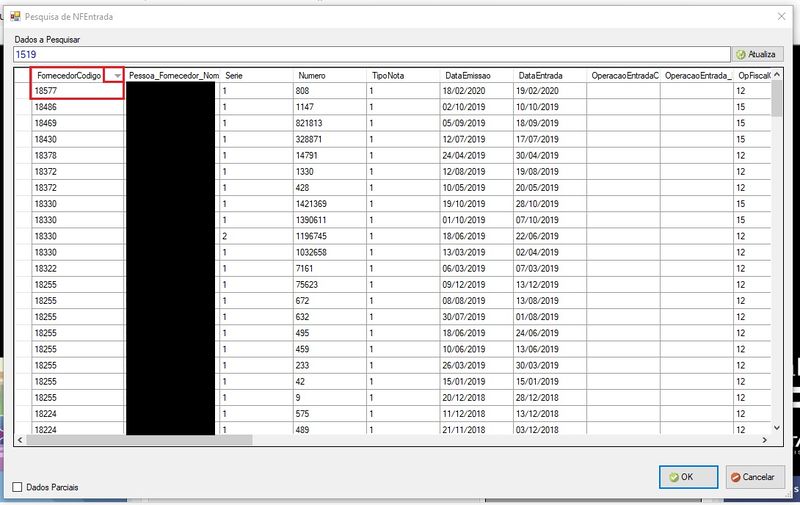
Task: Click the DataEntrada cell 30/04/2019
Action: [x=550, y=156]
